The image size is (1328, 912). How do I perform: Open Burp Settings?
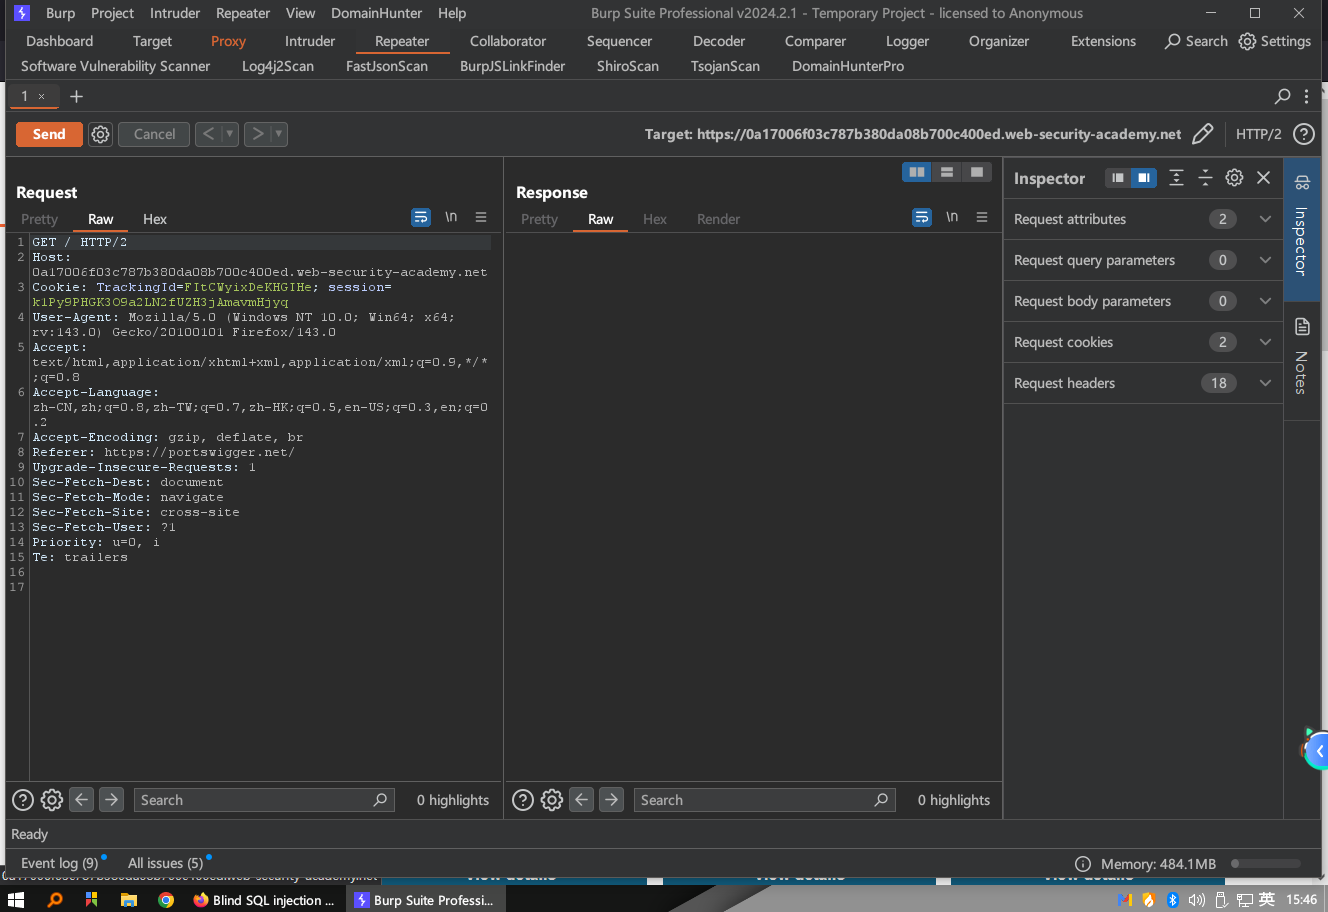(x=1275, y=41)
